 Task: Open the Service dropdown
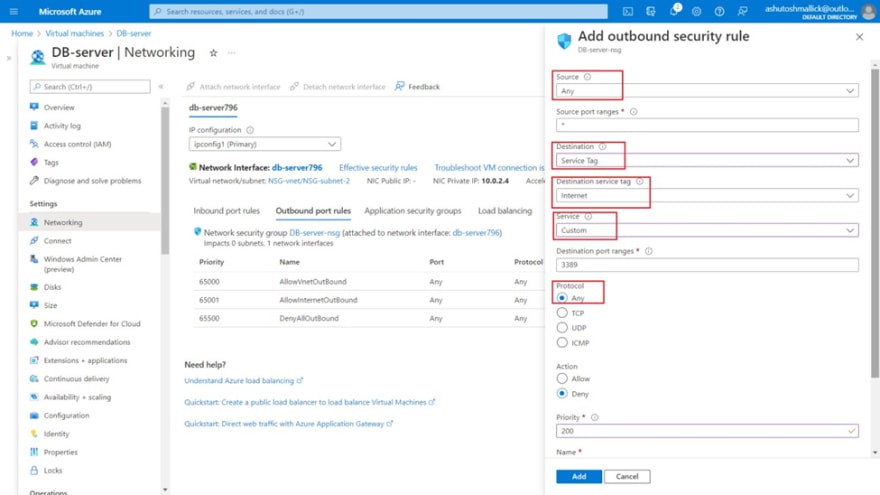click(x=707, y=230)
